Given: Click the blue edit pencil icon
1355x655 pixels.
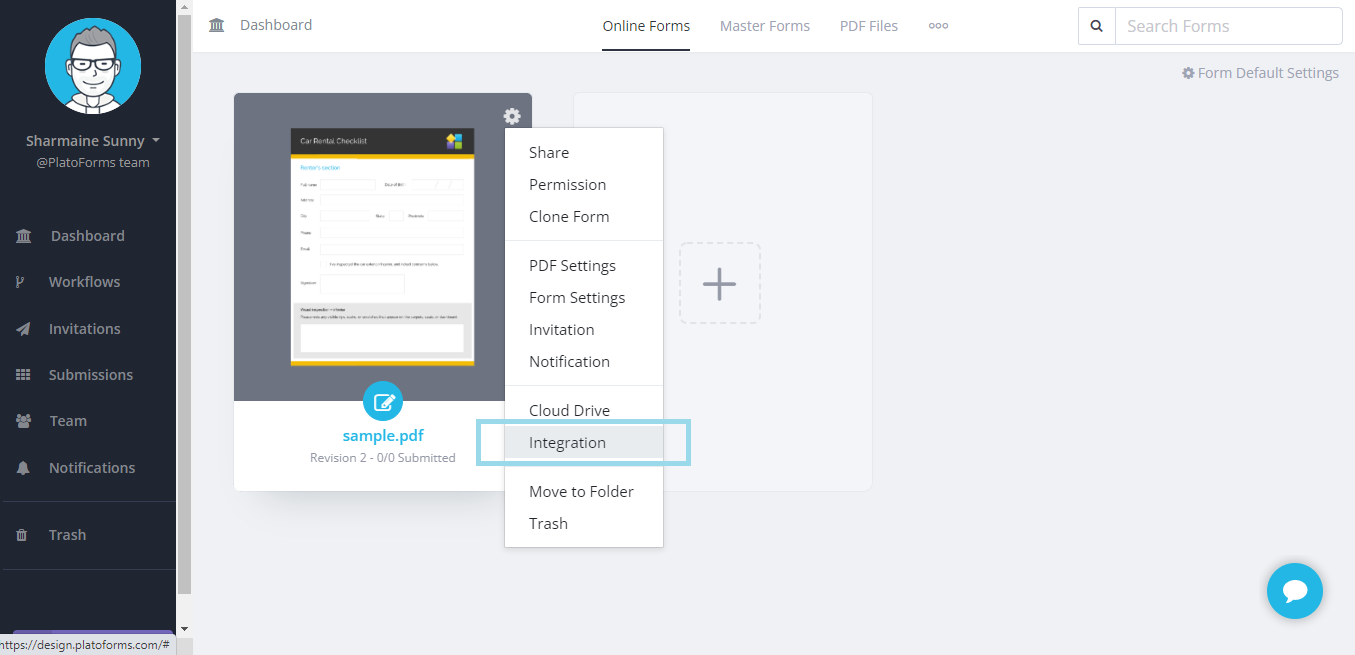Looking at the screenshot, I should point(383,401).
